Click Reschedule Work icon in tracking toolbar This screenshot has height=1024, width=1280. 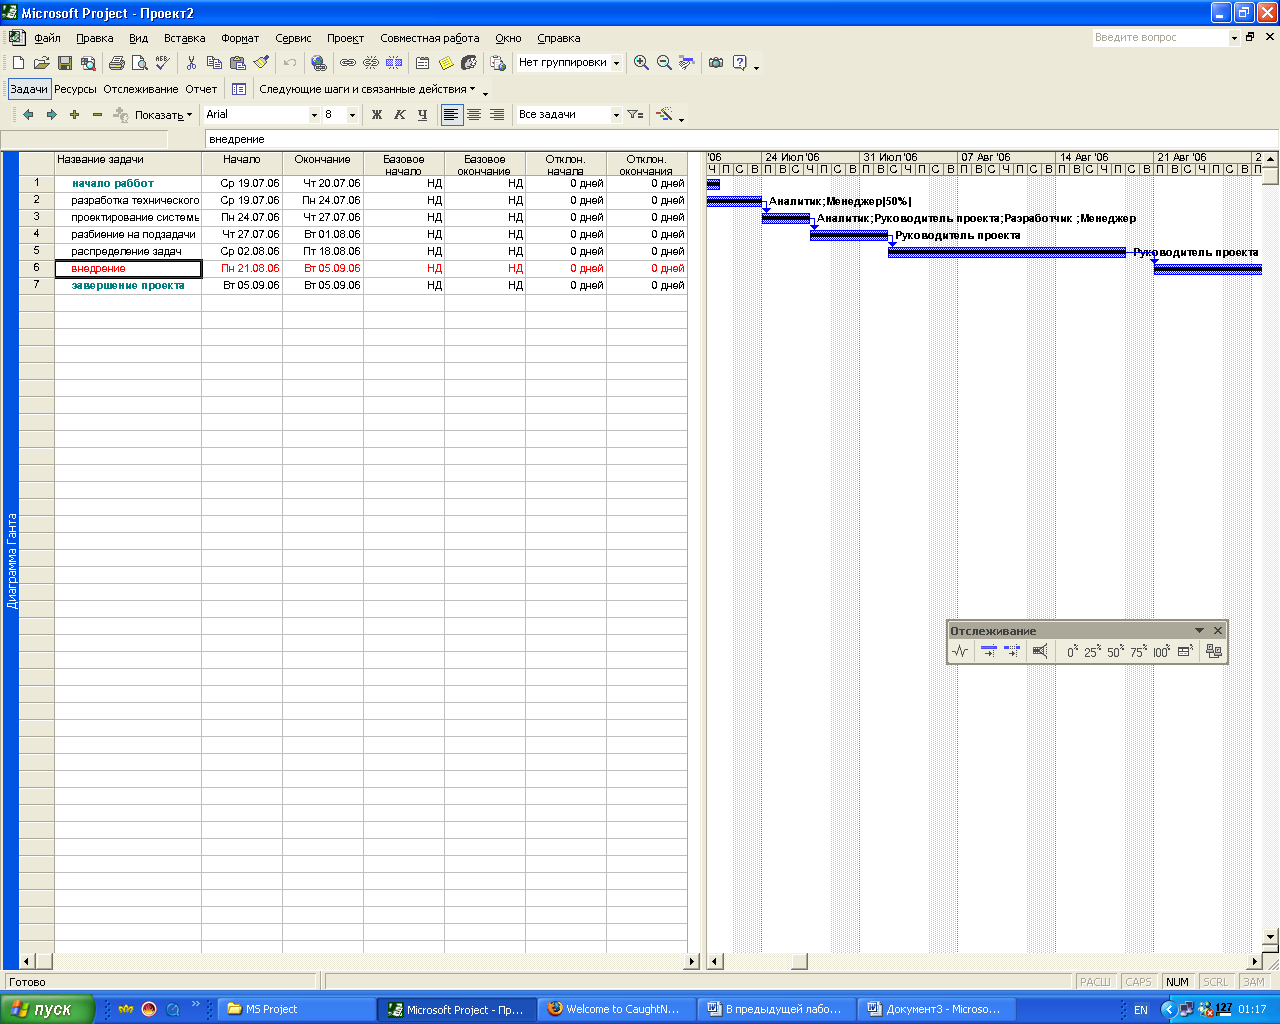click(x=1012, y=652)
